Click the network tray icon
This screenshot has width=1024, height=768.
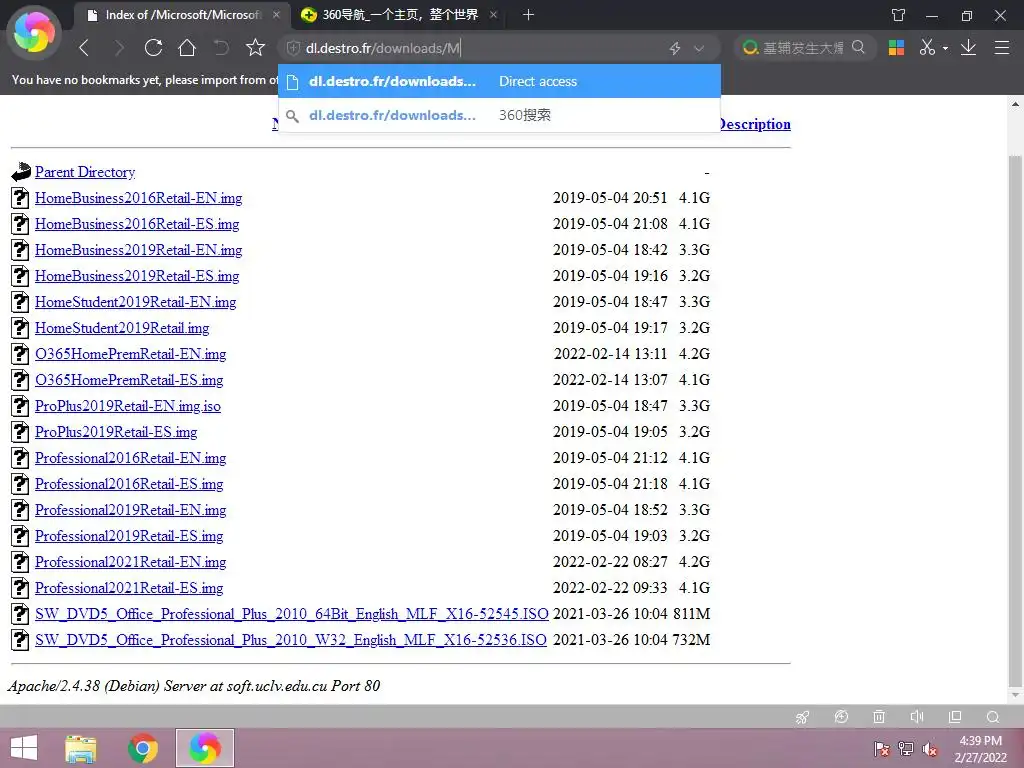click(906, 749)
